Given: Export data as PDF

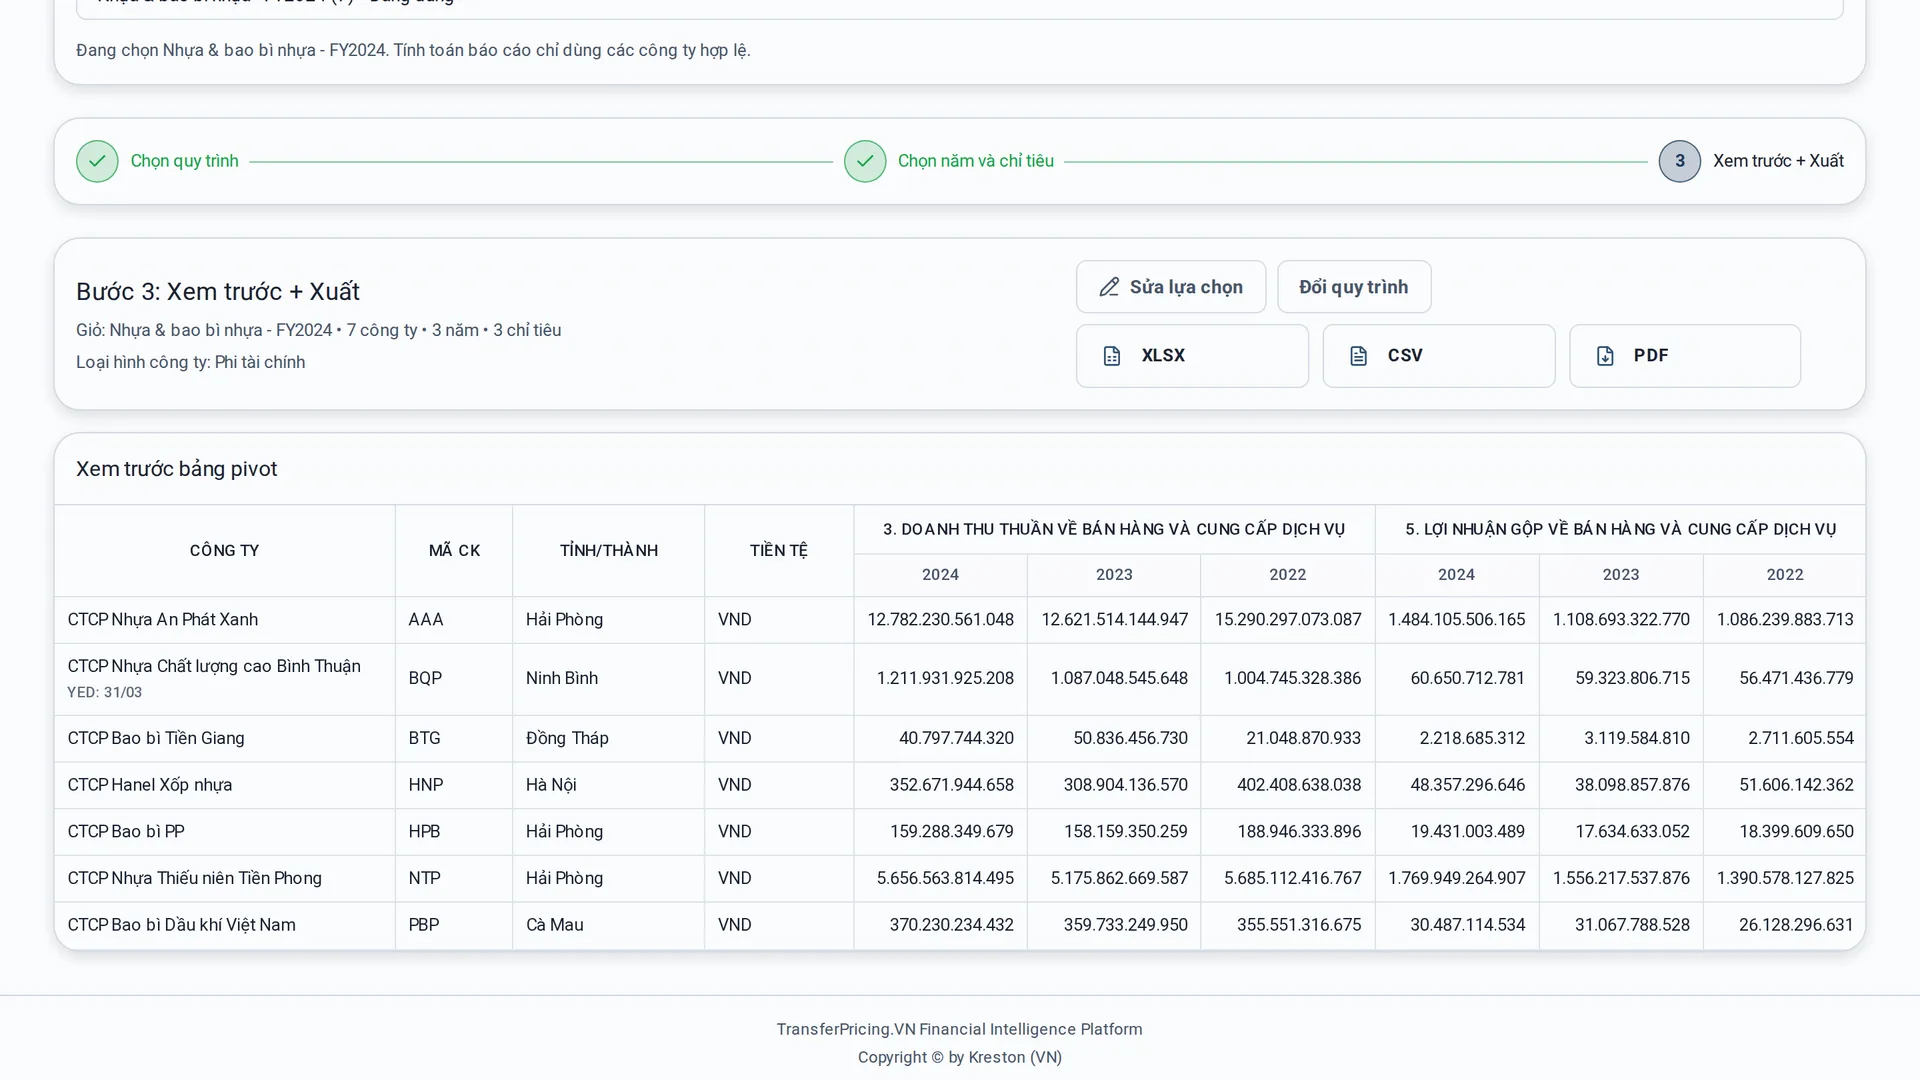Looking at the screenshot, I should 1685,356.
